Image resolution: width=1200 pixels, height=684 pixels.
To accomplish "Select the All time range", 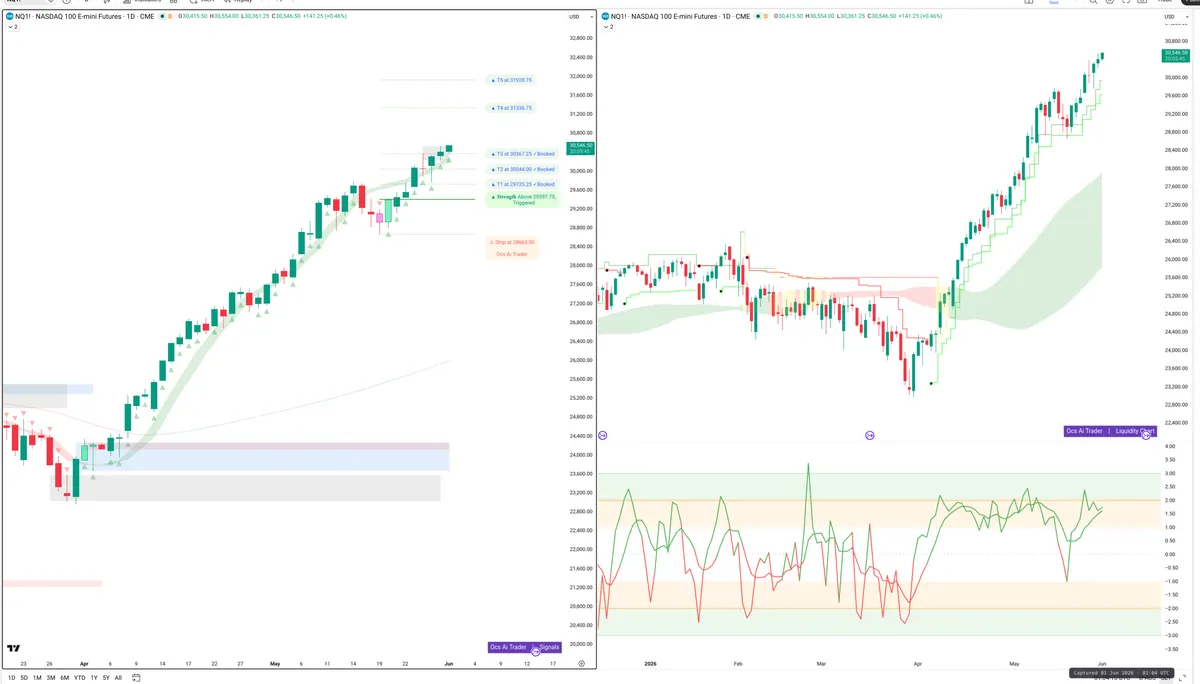I will [x=118, y=678].
